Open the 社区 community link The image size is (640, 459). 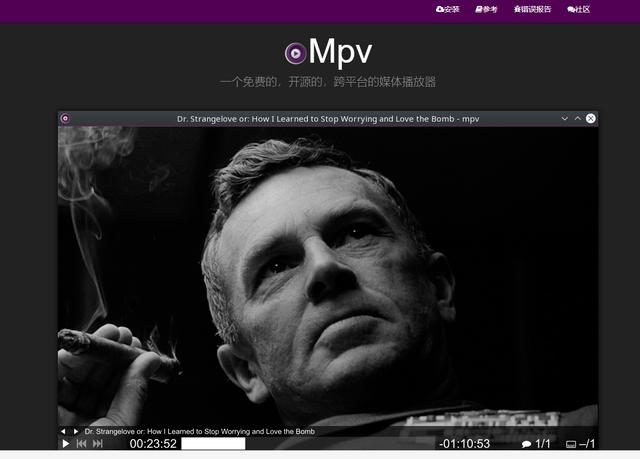click(x=578, y=9)
